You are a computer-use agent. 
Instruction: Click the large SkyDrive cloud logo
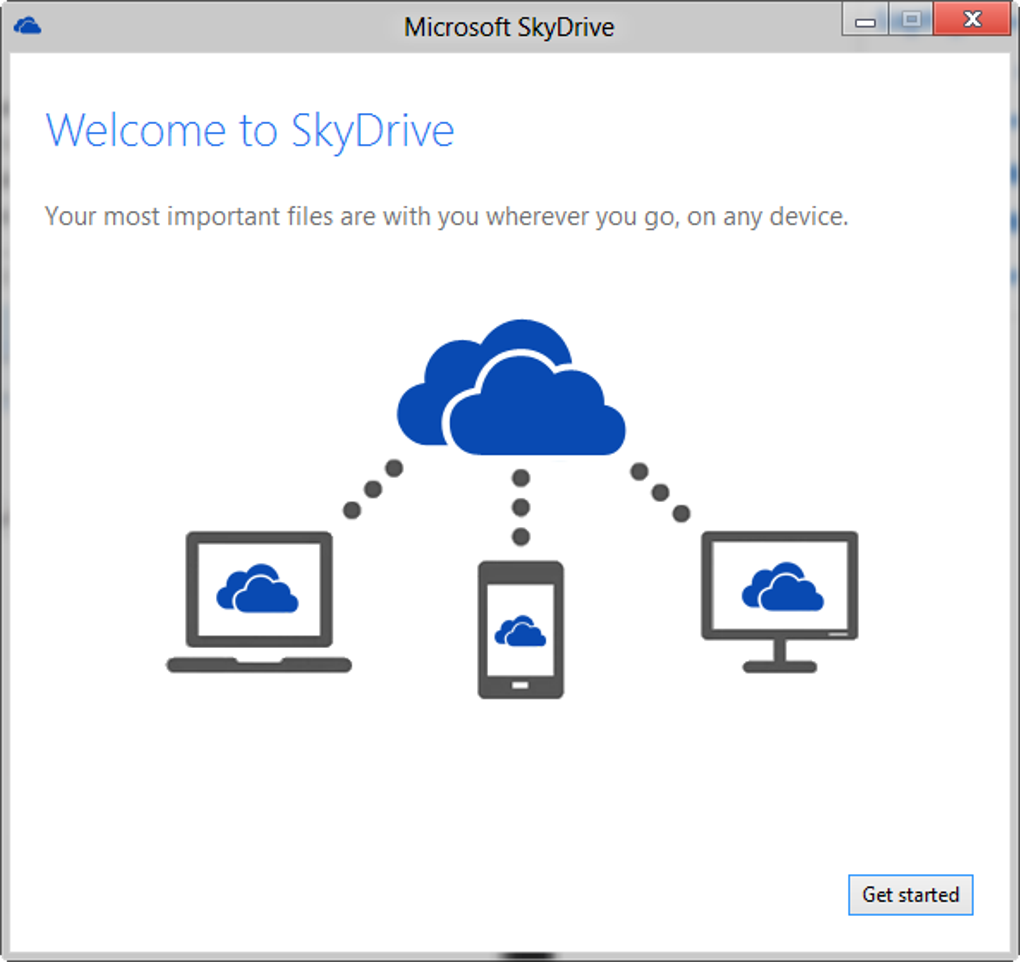click(511, 388)
